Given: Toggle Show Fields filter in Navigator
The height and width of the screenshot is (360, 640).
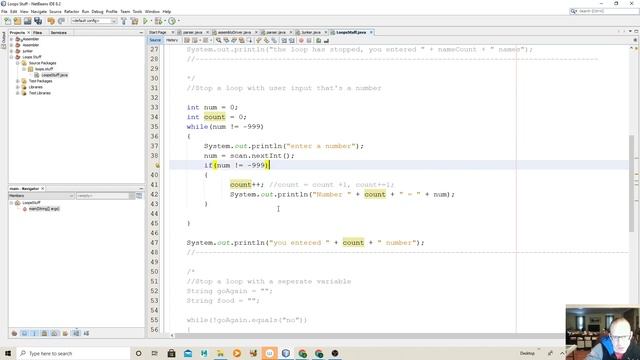Looking at the screenshot, I should pyautogui.click(x=24, y=333).
